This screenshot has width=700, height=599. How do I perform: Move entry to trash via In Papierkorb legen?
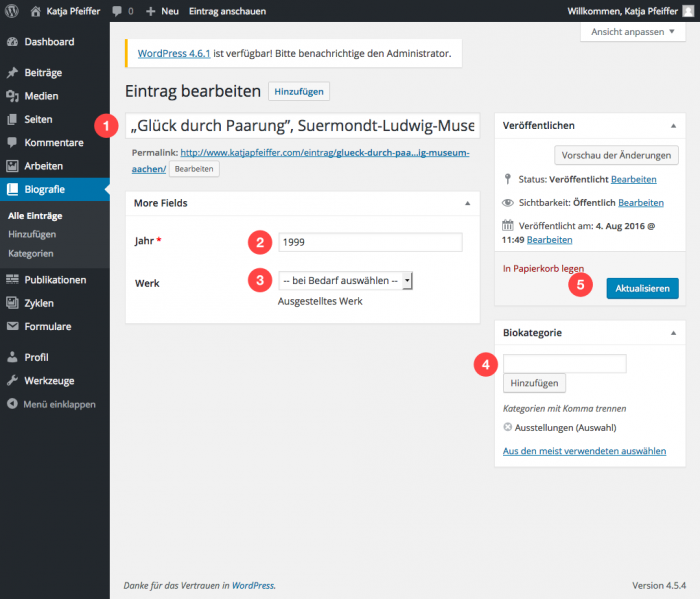pos(543,269)
